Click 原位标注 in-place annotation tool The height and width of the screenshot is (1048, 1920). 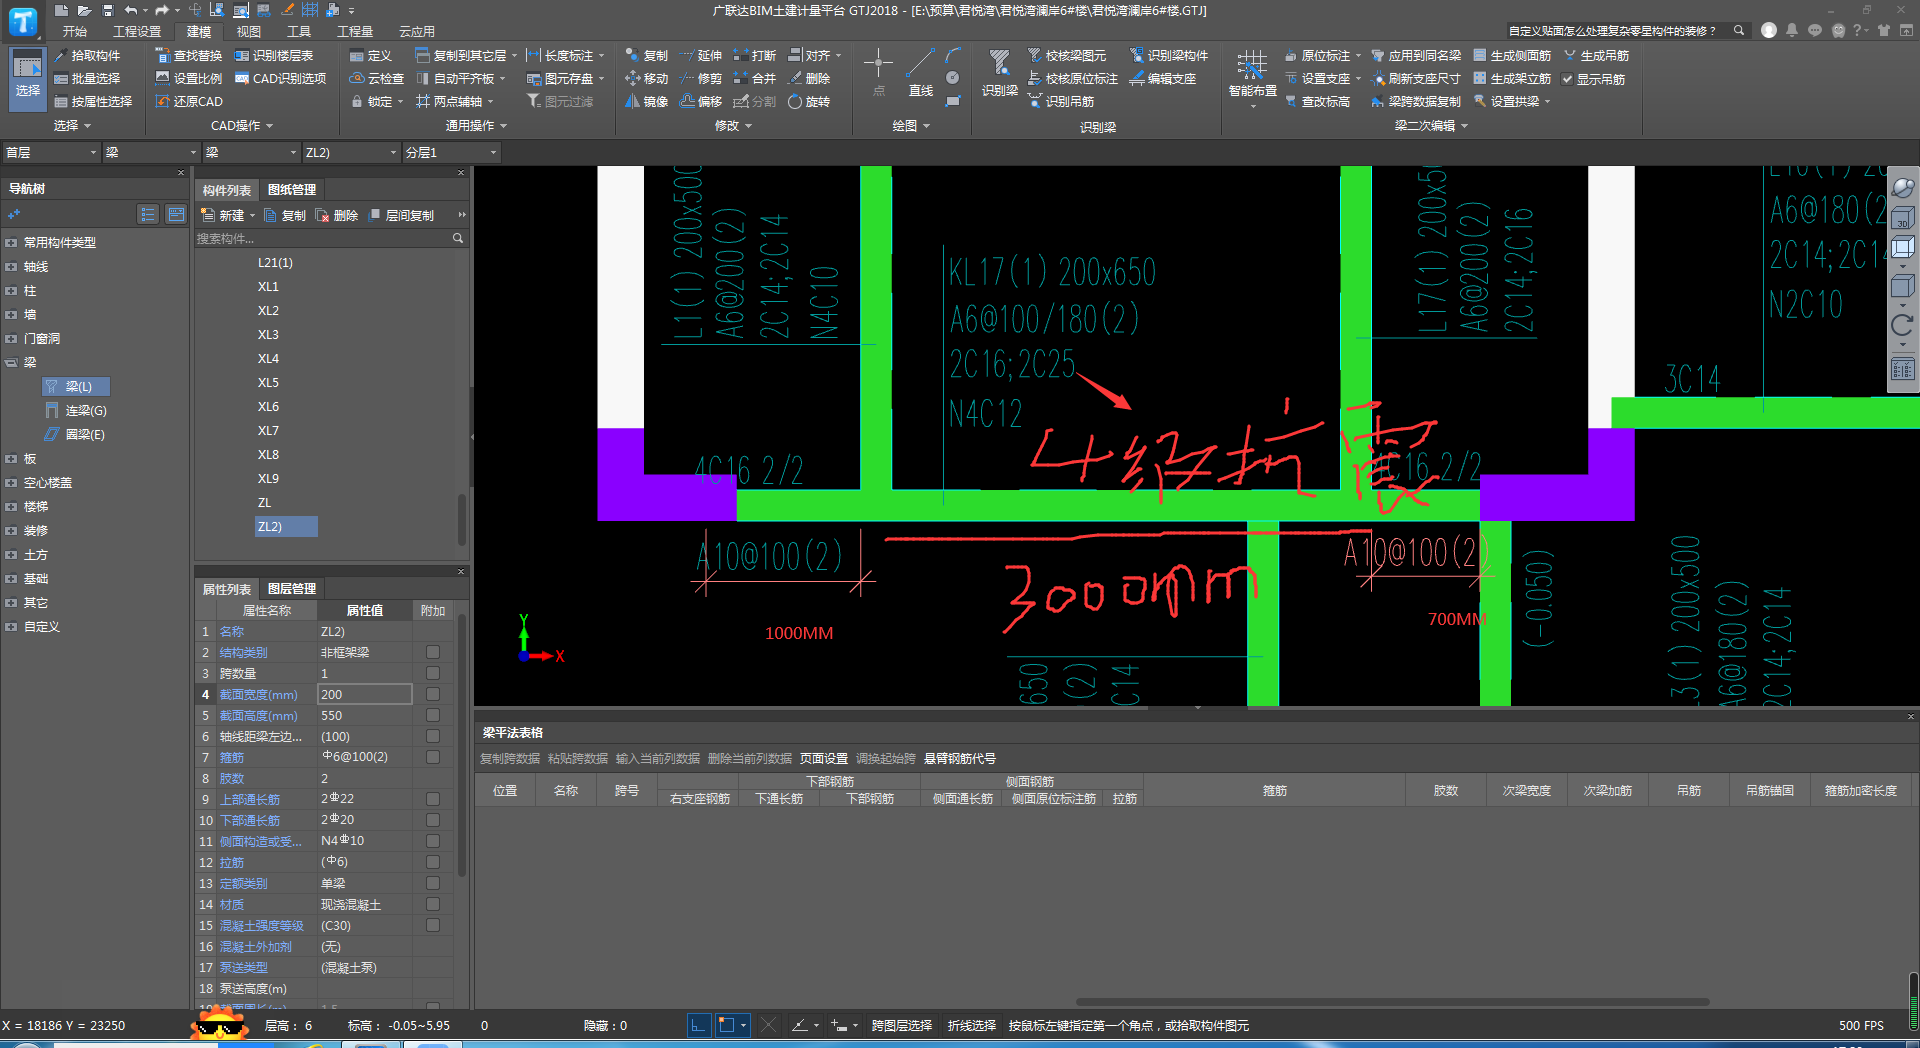[1322, 56]
